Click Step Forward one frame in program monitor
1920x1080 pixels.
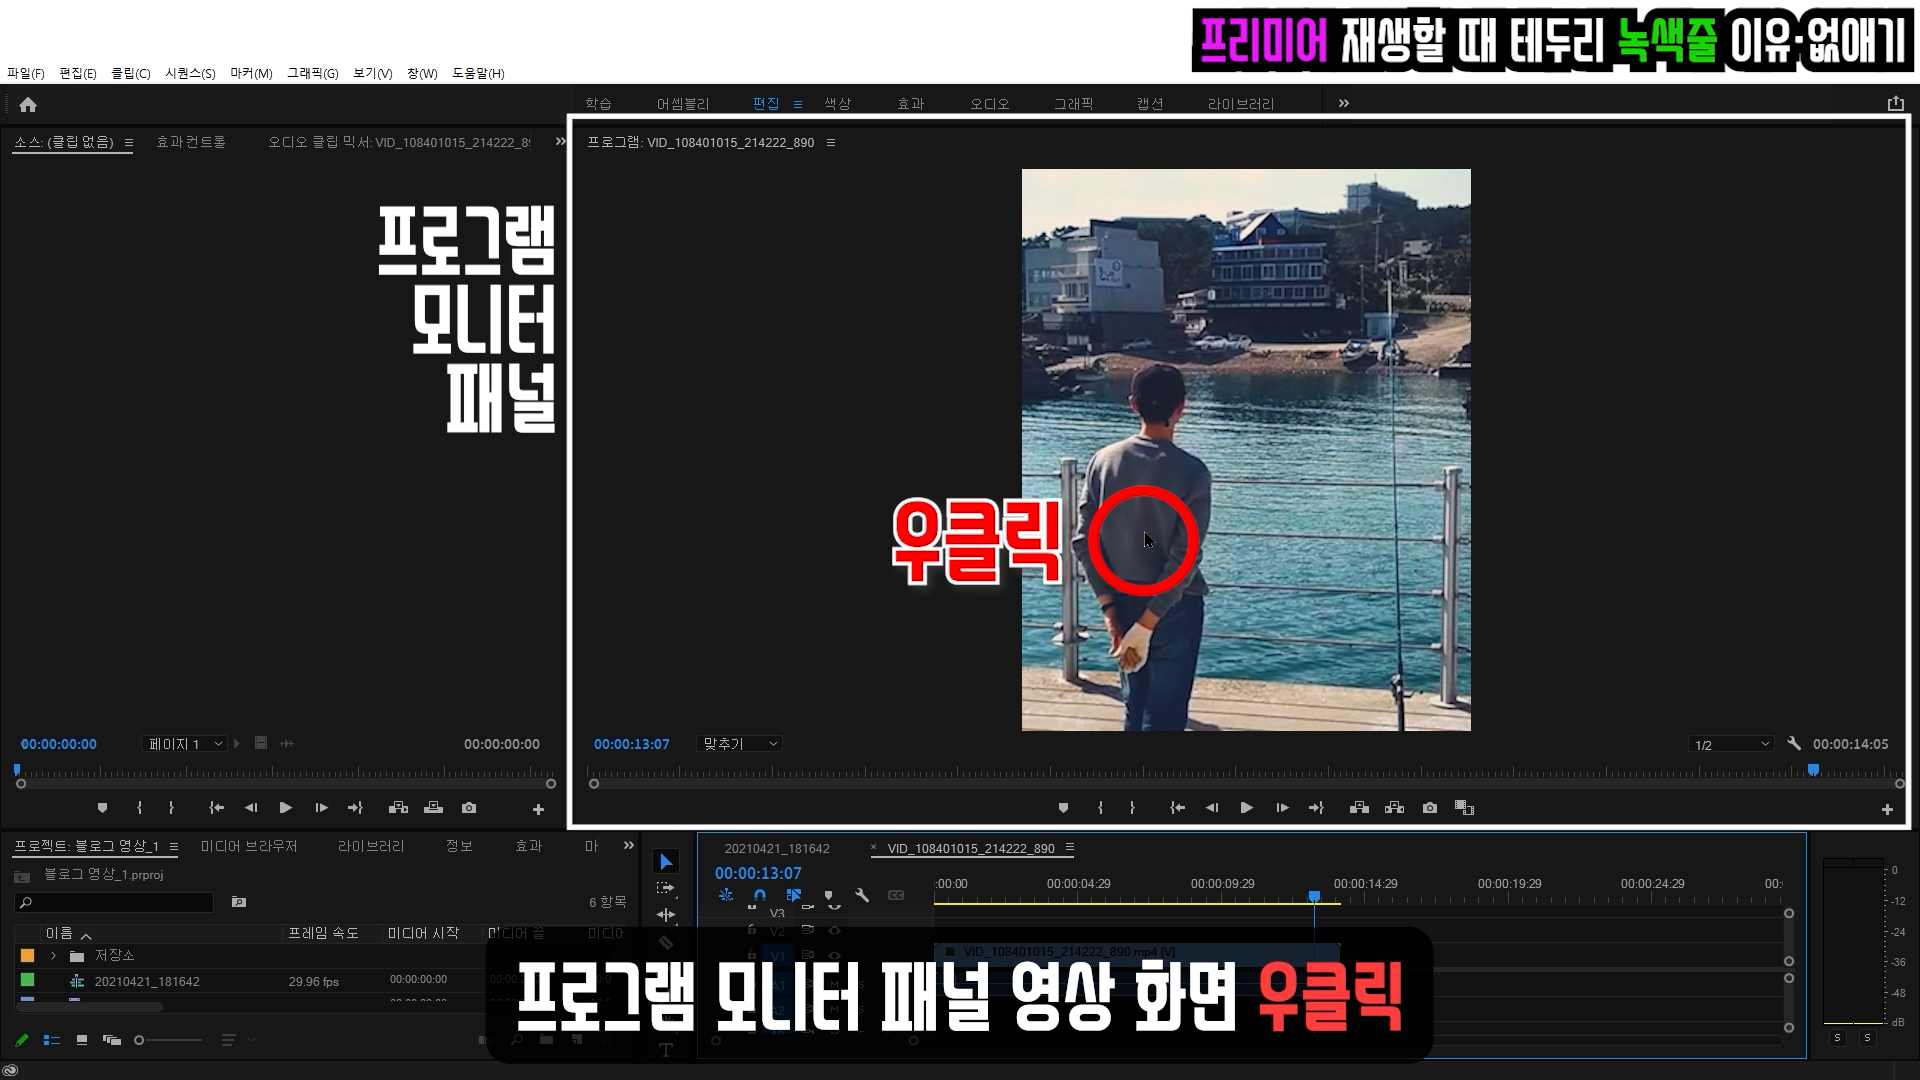[x=1282, y=808]
